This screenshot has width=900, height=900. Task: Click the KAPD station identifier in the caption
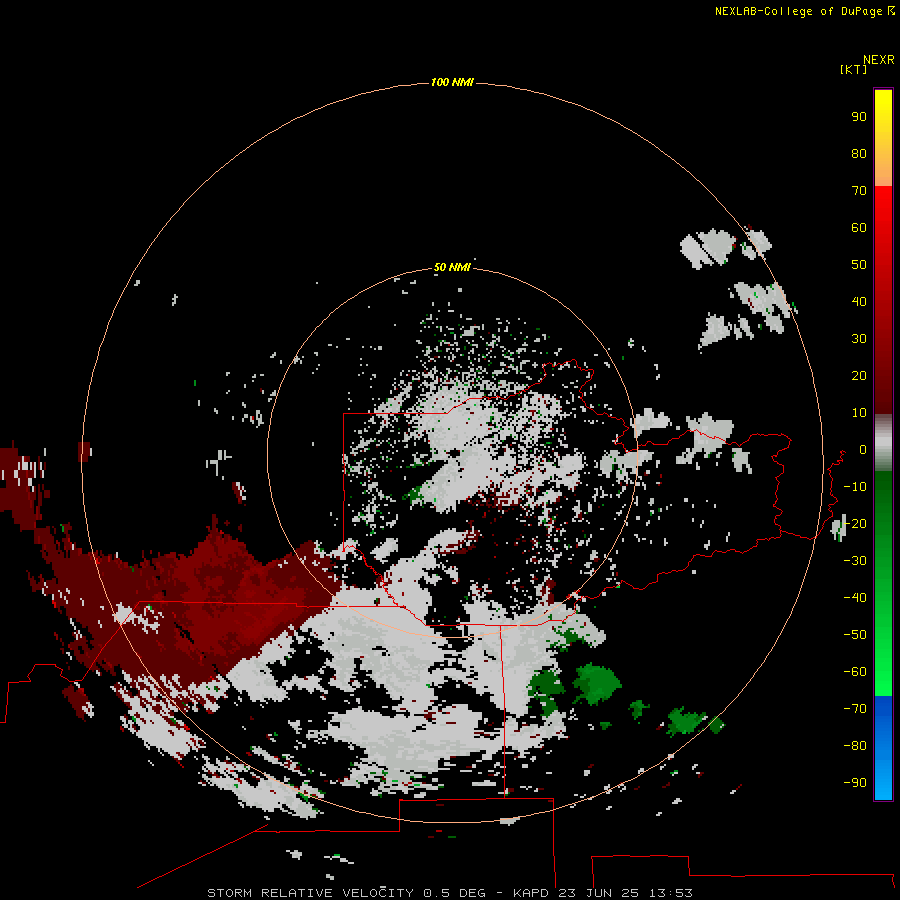(532, 893)
